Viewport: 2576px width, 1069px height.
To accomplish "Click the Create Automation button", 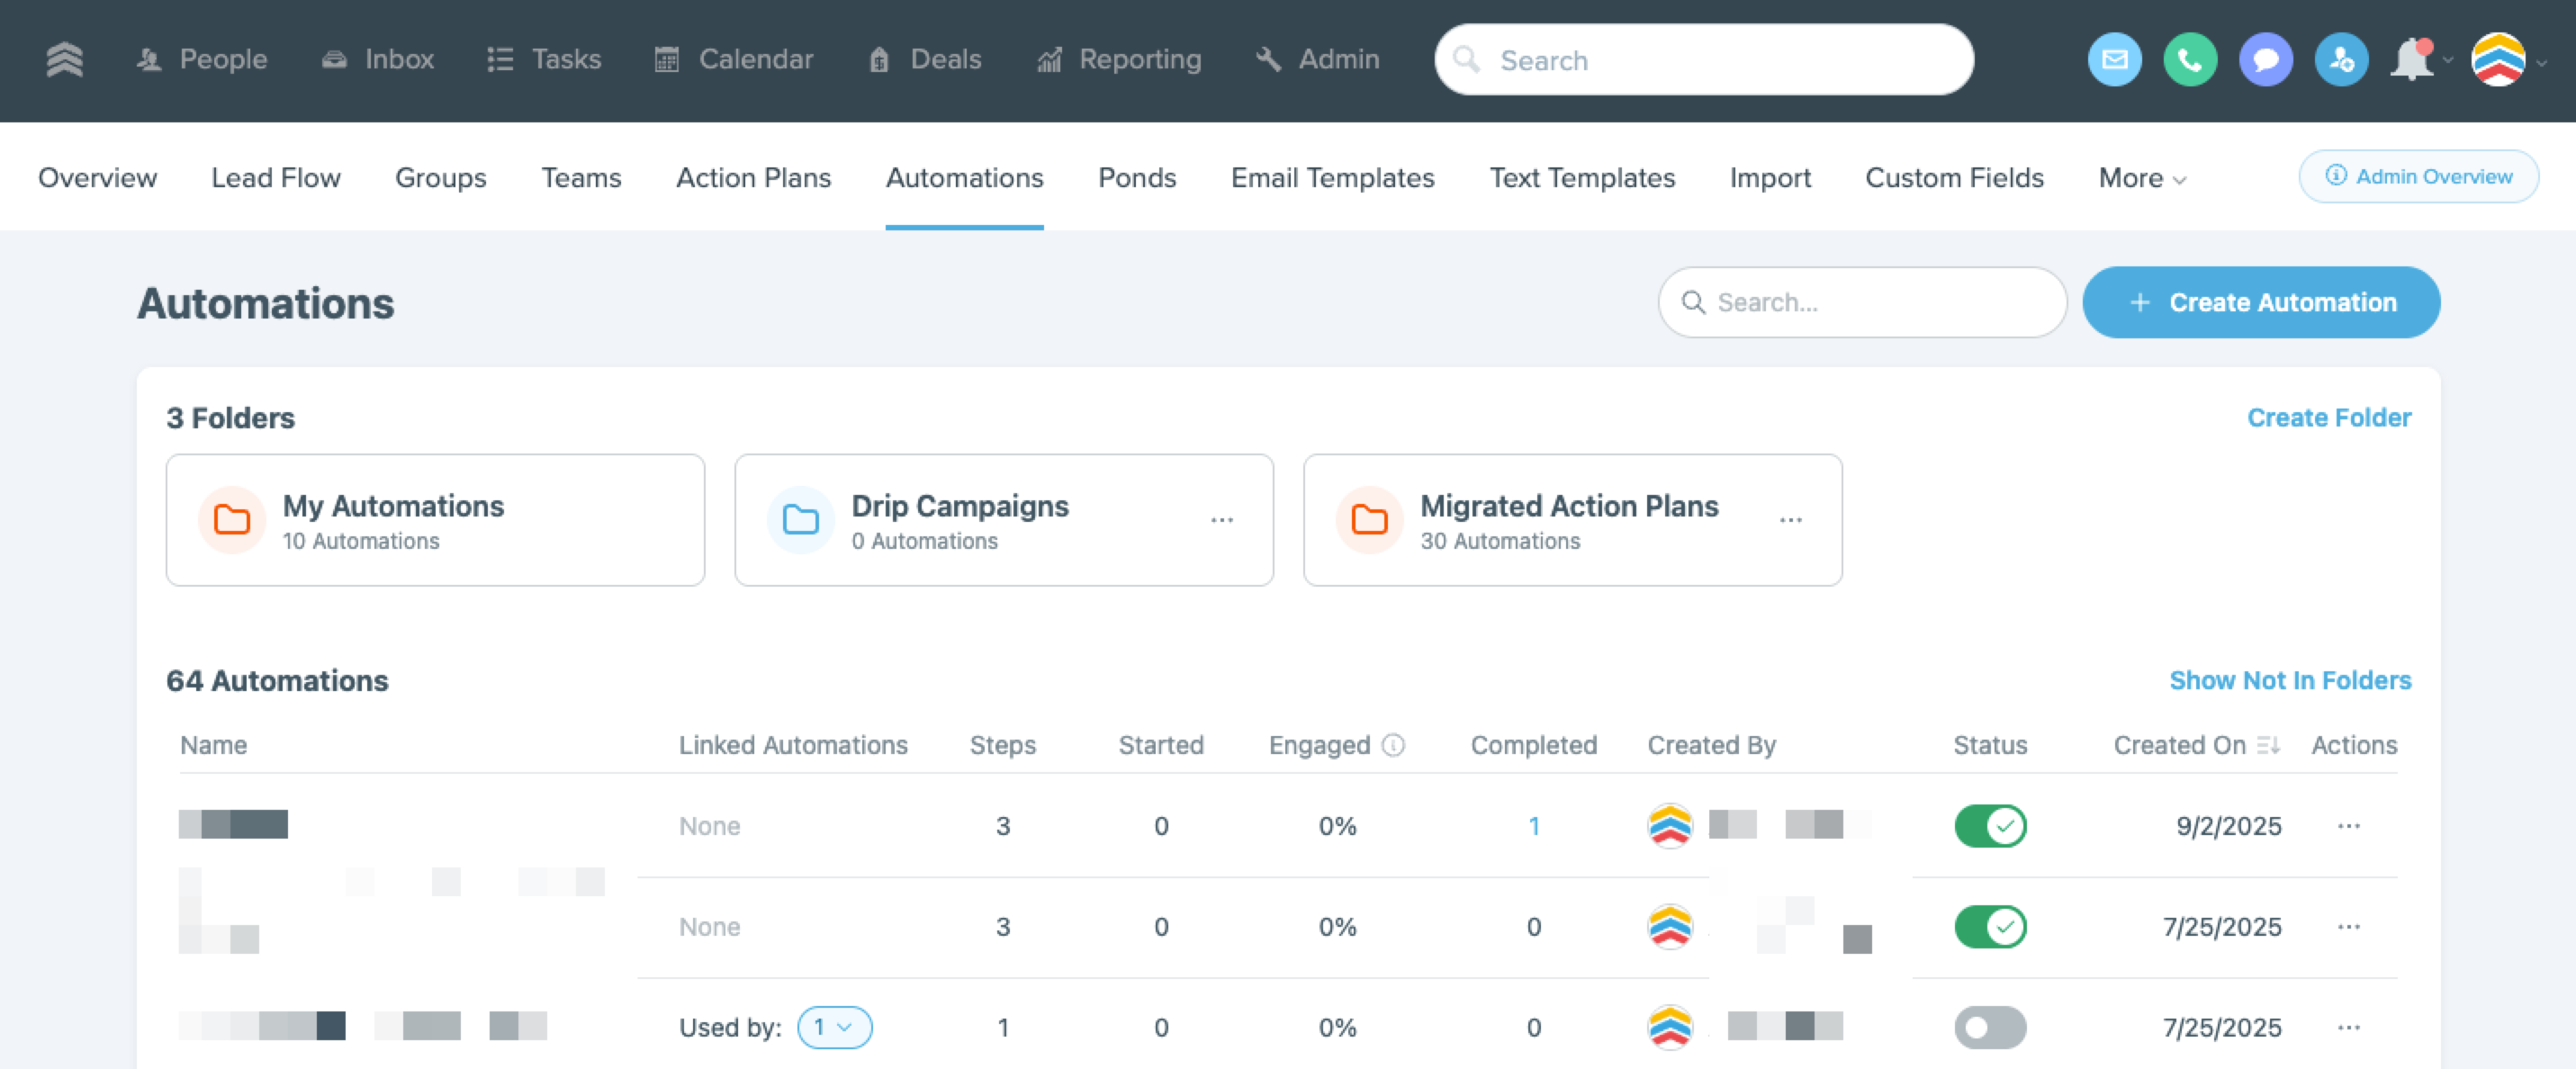I will [x=2260, y=302].
